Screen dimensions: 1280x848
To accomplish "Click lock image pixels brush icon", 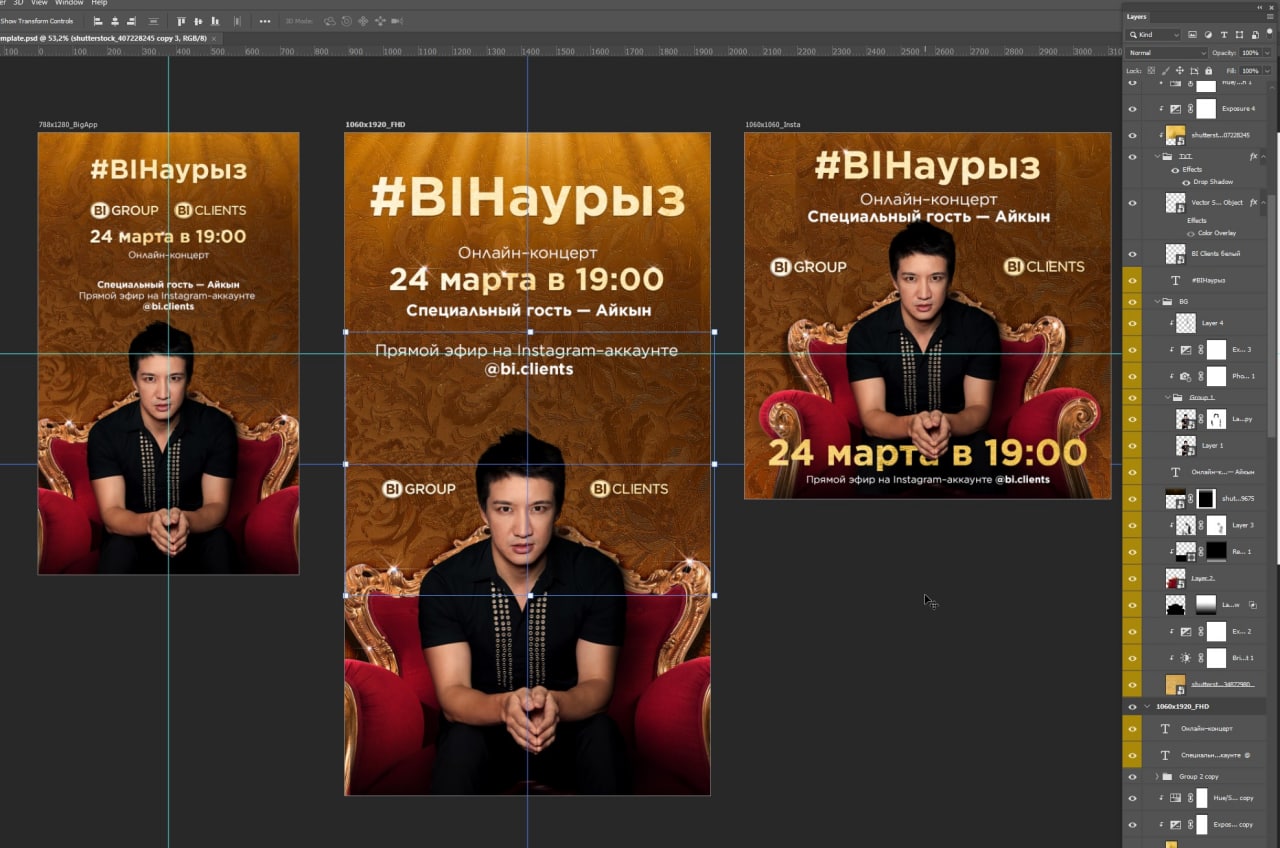I will pyautogui.click(x=1166, y=71).
